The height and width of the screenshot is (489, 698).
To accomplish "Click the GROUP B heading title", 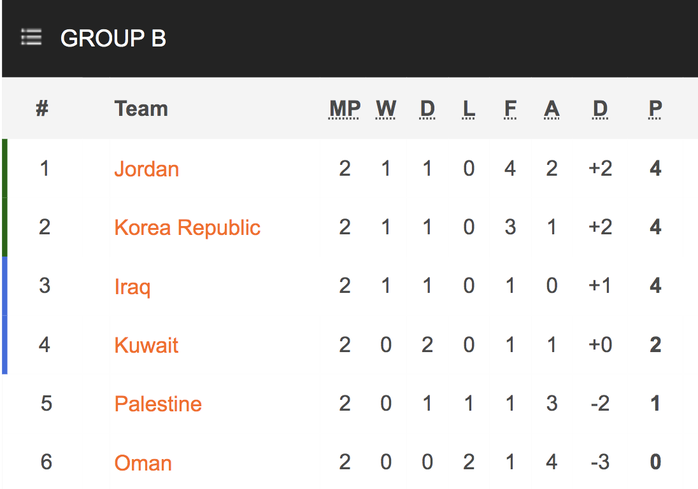I will pos(113,38).
